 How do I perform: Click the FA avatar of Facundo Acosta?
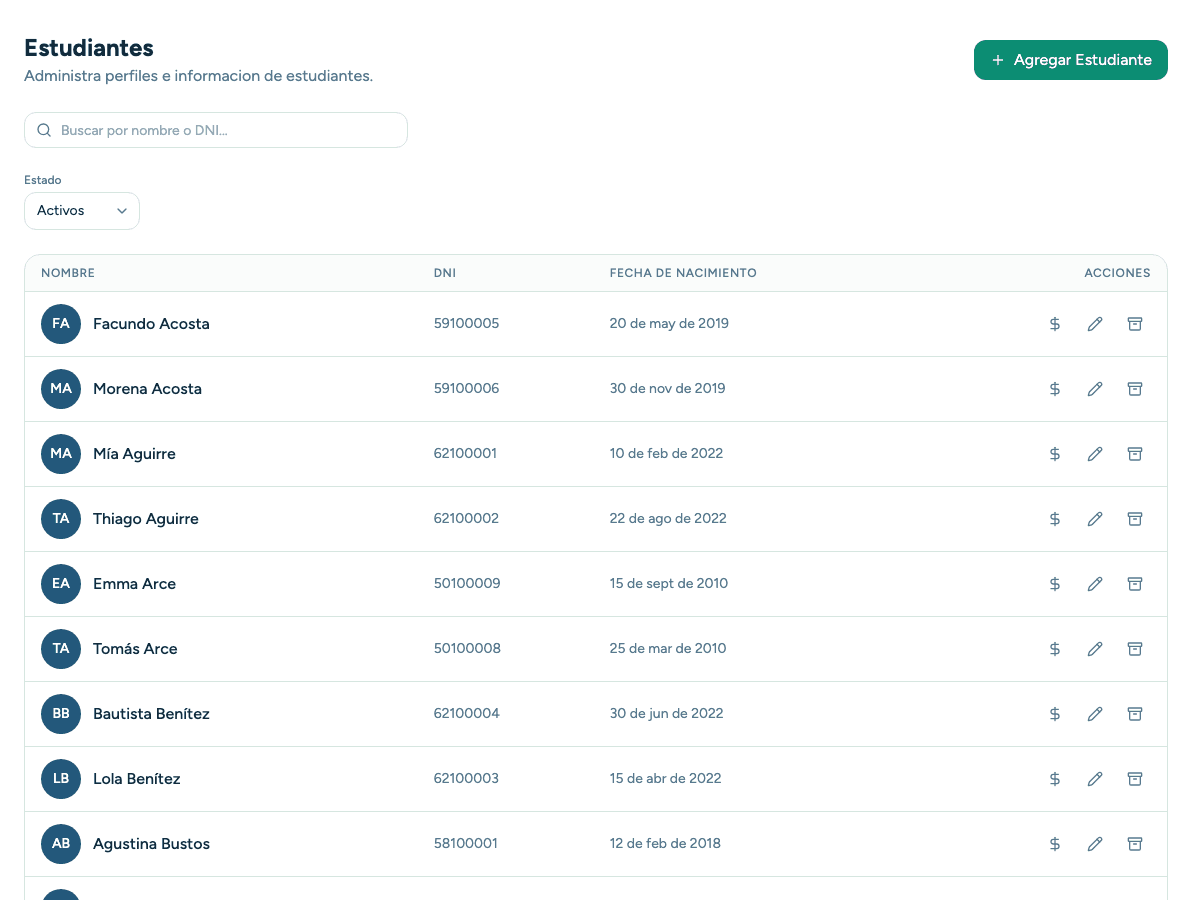[61, 324]
